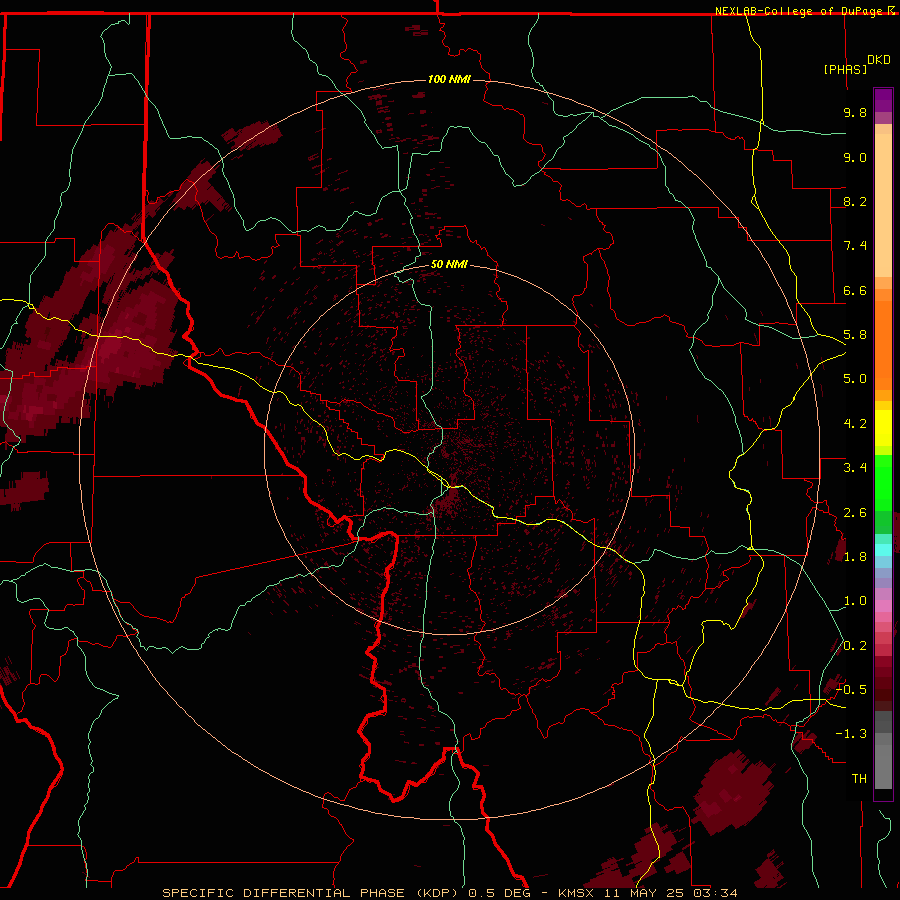
Task: Click the TH threshold label on the scale
Action: 859,779
